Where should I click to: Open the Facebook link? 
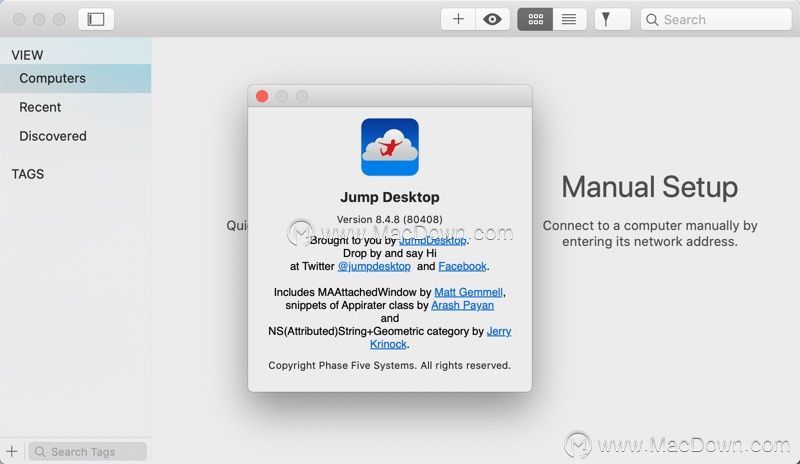click(x=462, y=266)
